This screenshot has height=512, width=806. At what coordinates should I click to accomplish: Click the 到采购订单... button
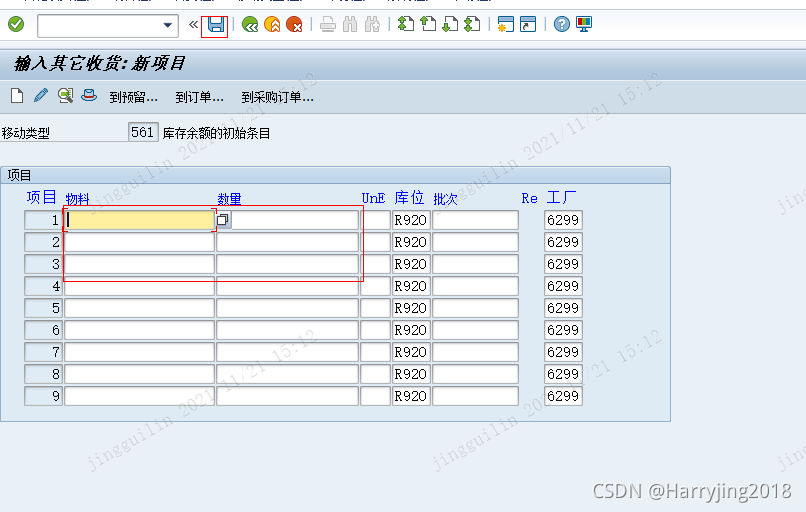[278, 97]
